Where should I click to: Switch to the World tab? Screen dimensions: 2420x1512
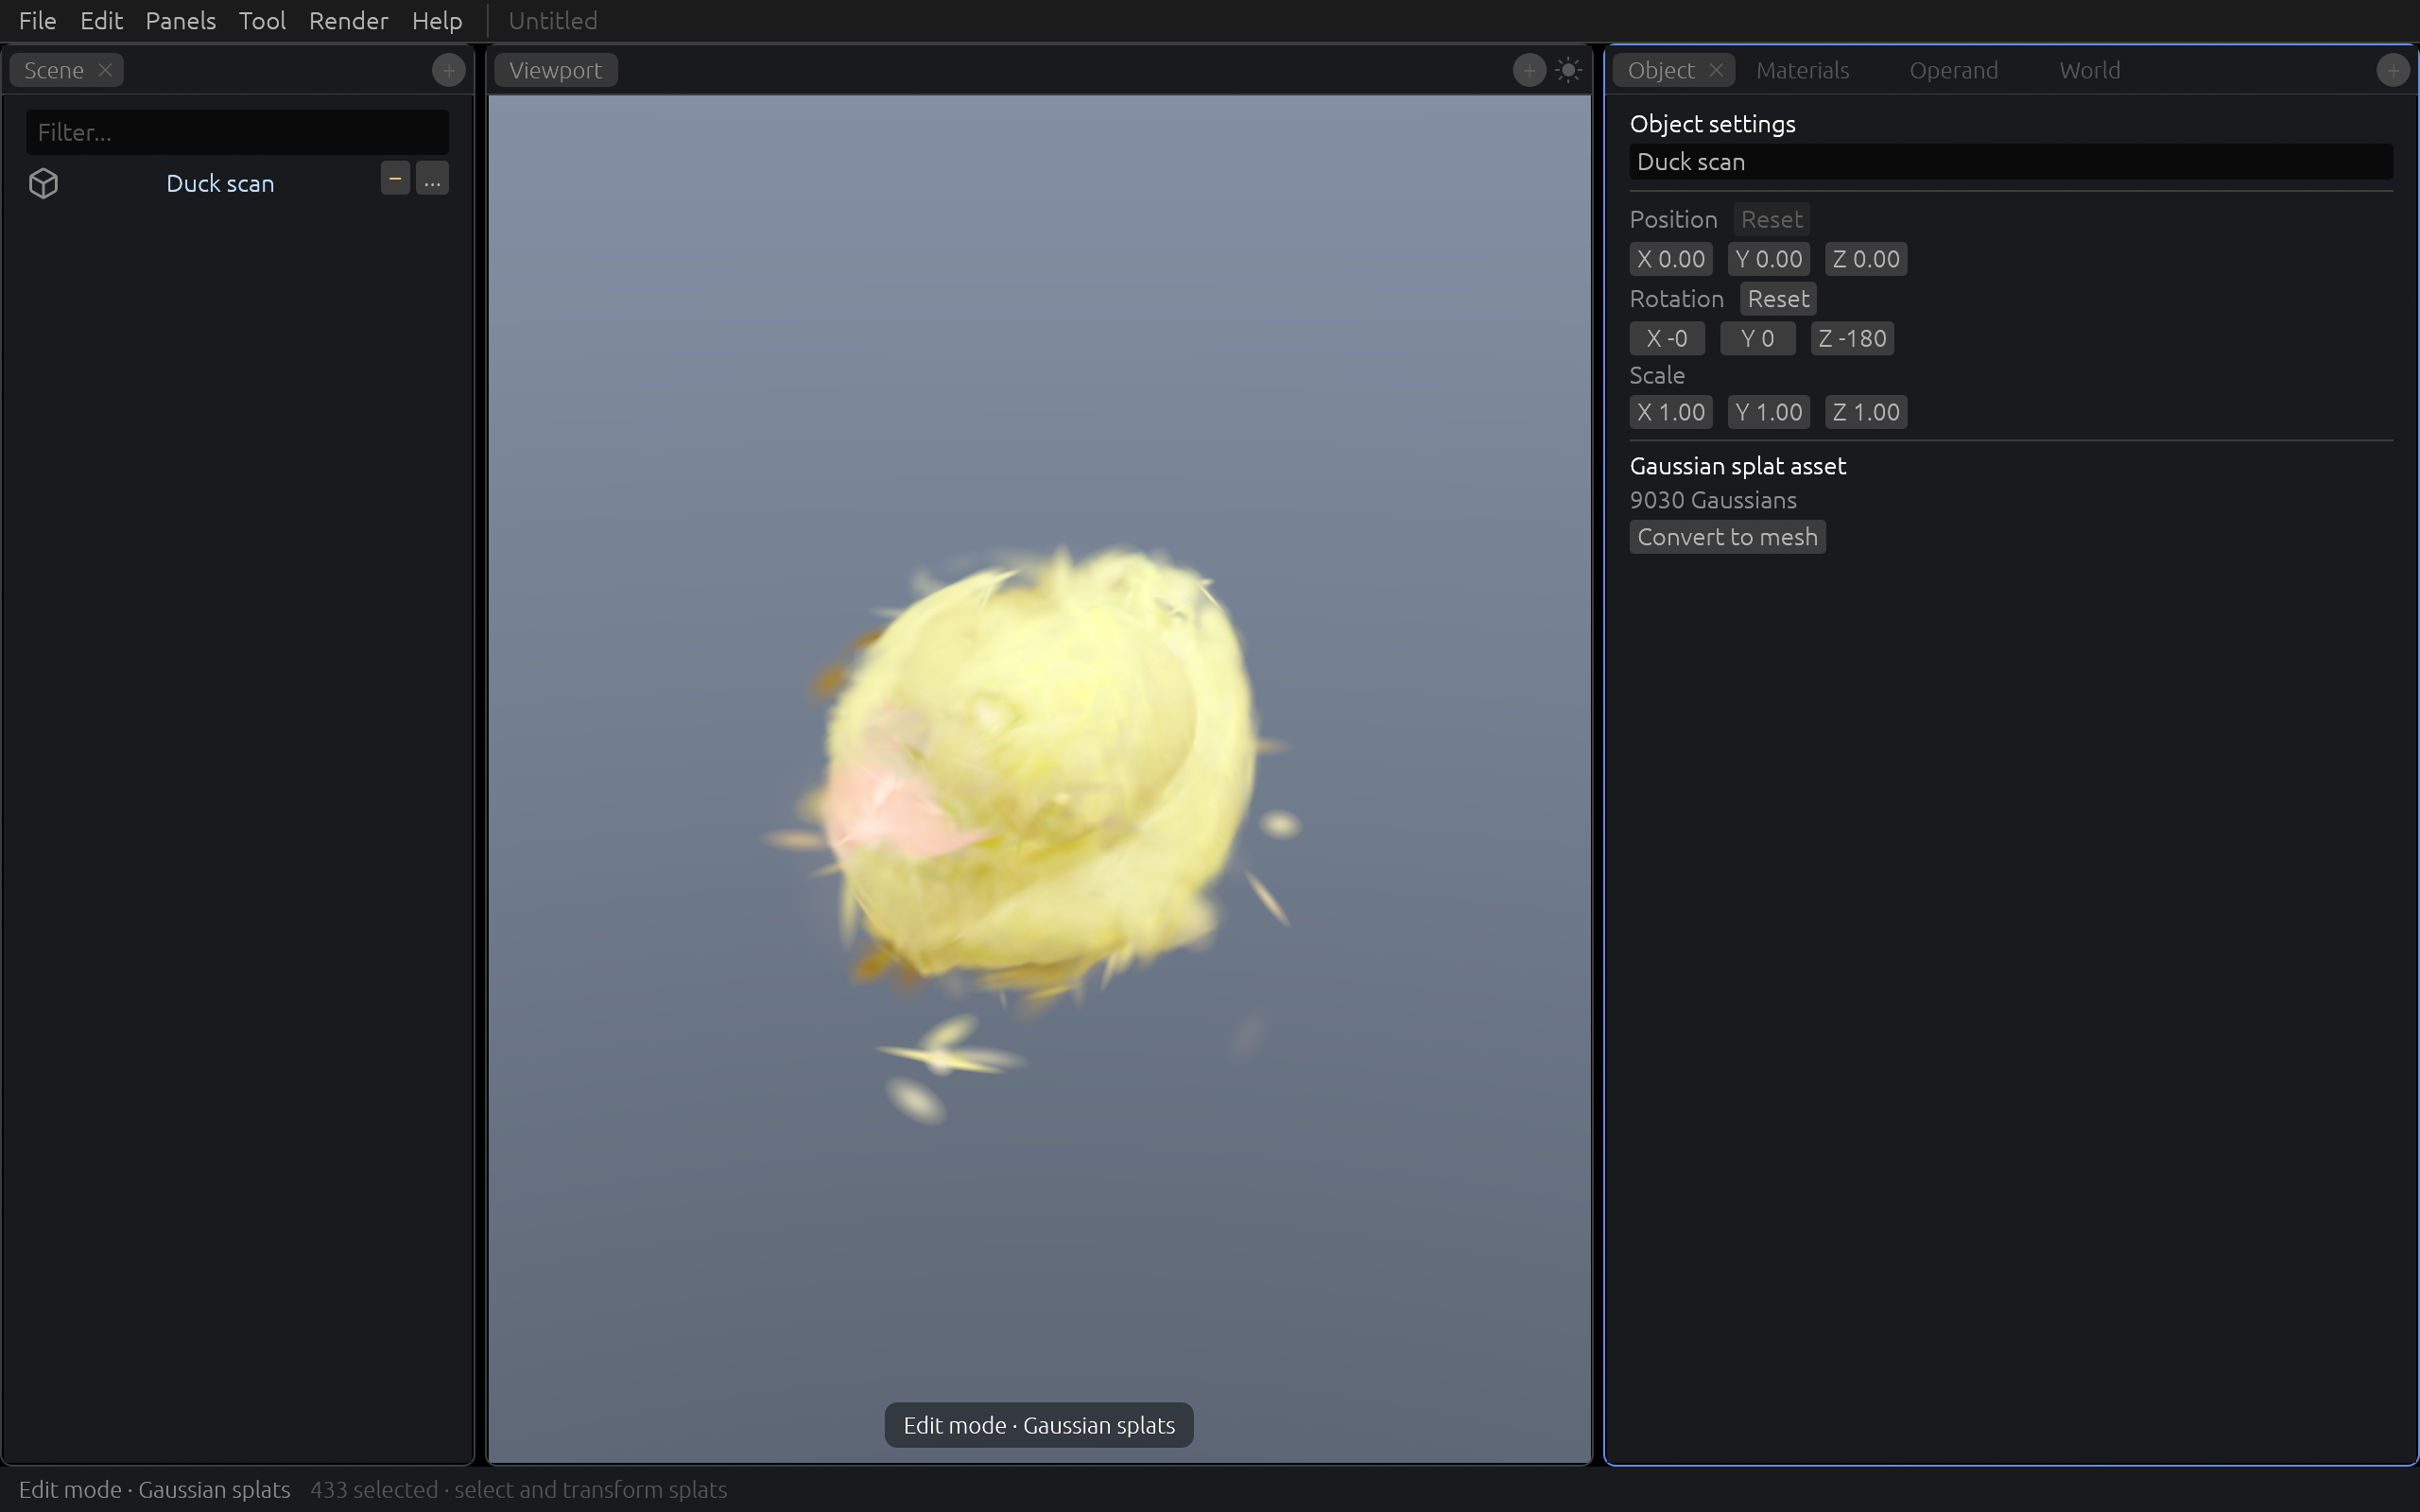2089,70
